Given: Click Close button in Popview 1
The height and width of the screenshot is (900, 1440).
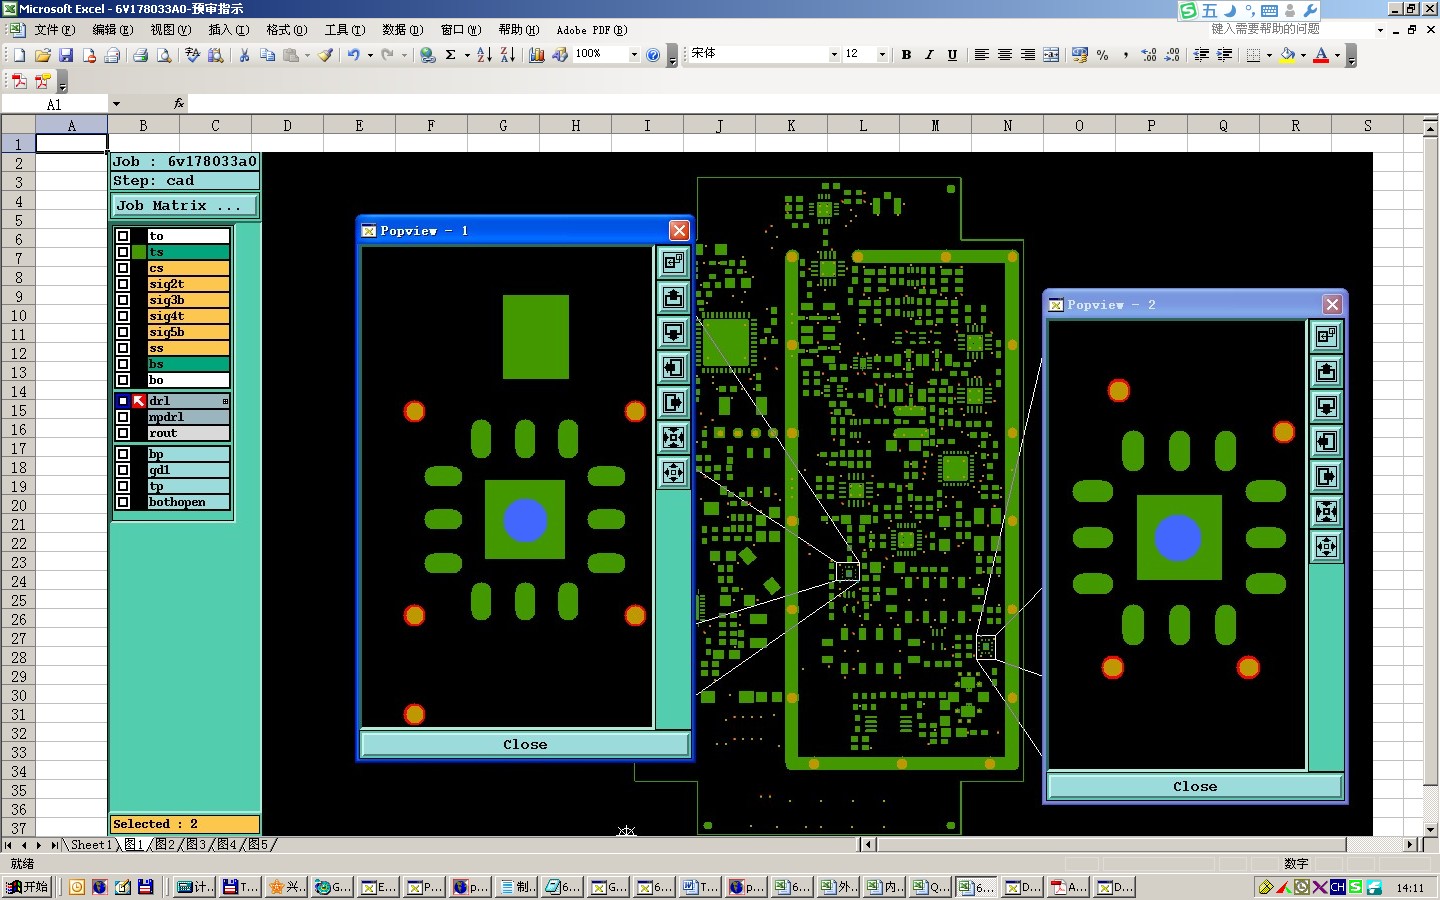Looking at the screenshot, I should coord(525,744).
